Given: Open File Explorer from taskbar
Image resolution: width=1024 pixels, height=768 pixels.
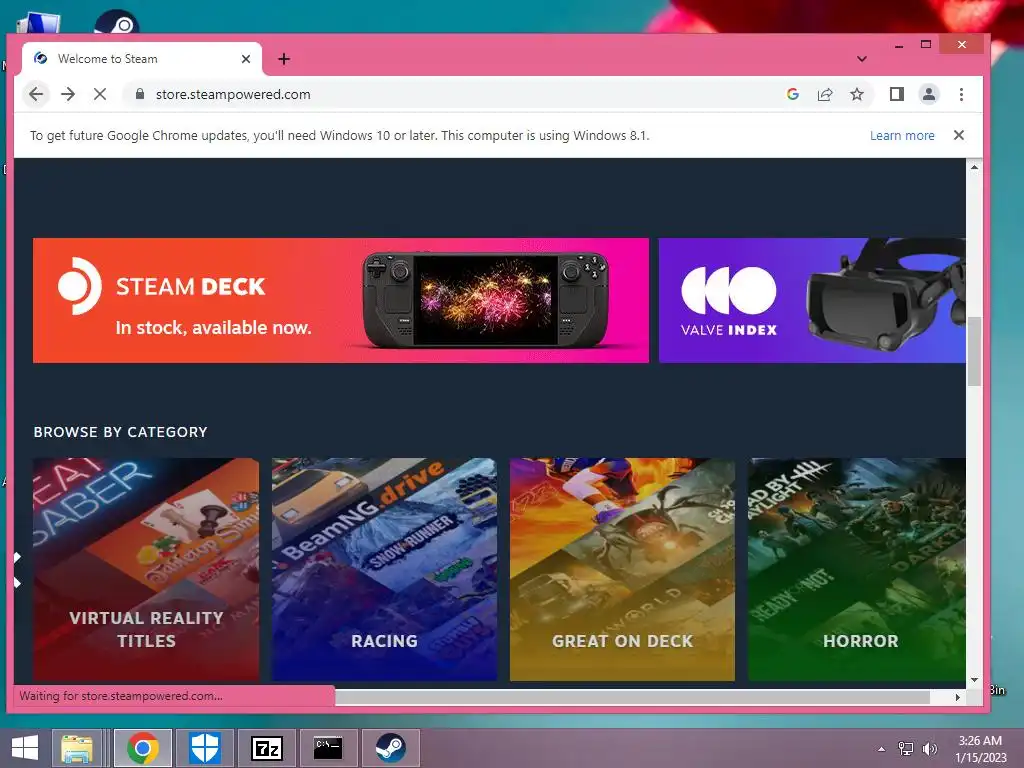Looking at the screenshot, I should [77, 748].
